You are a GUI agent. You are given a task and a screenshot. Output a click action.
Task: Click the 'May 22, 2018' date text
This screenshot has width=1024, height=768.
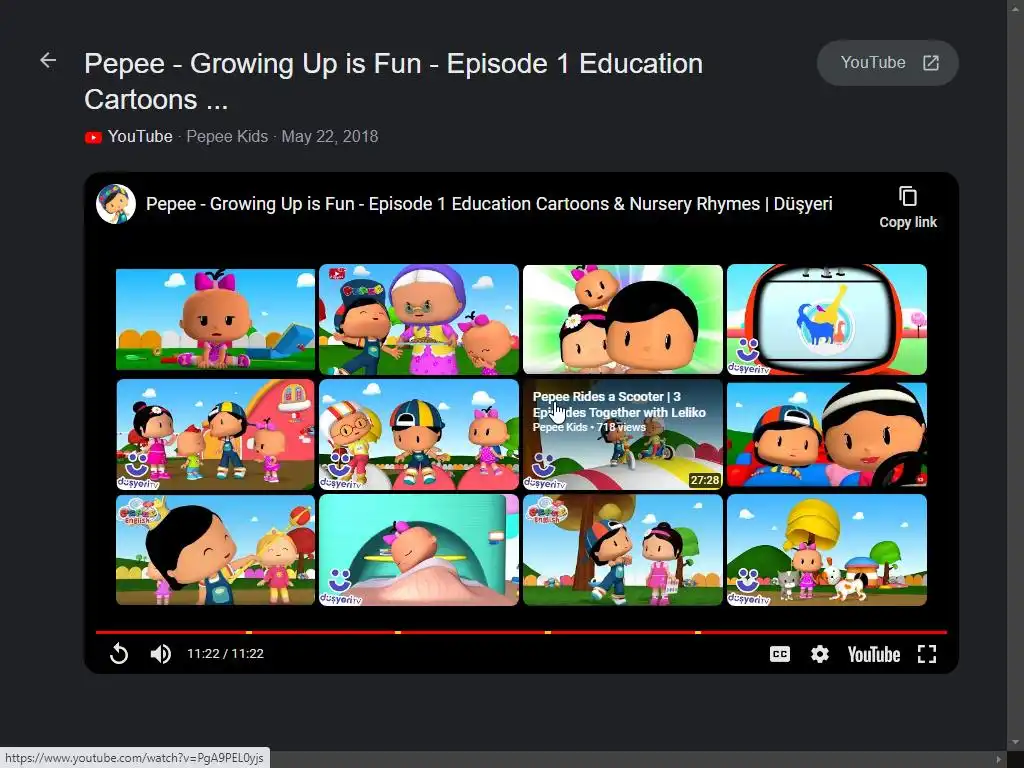pyautogui.click(x=330, y=136)
